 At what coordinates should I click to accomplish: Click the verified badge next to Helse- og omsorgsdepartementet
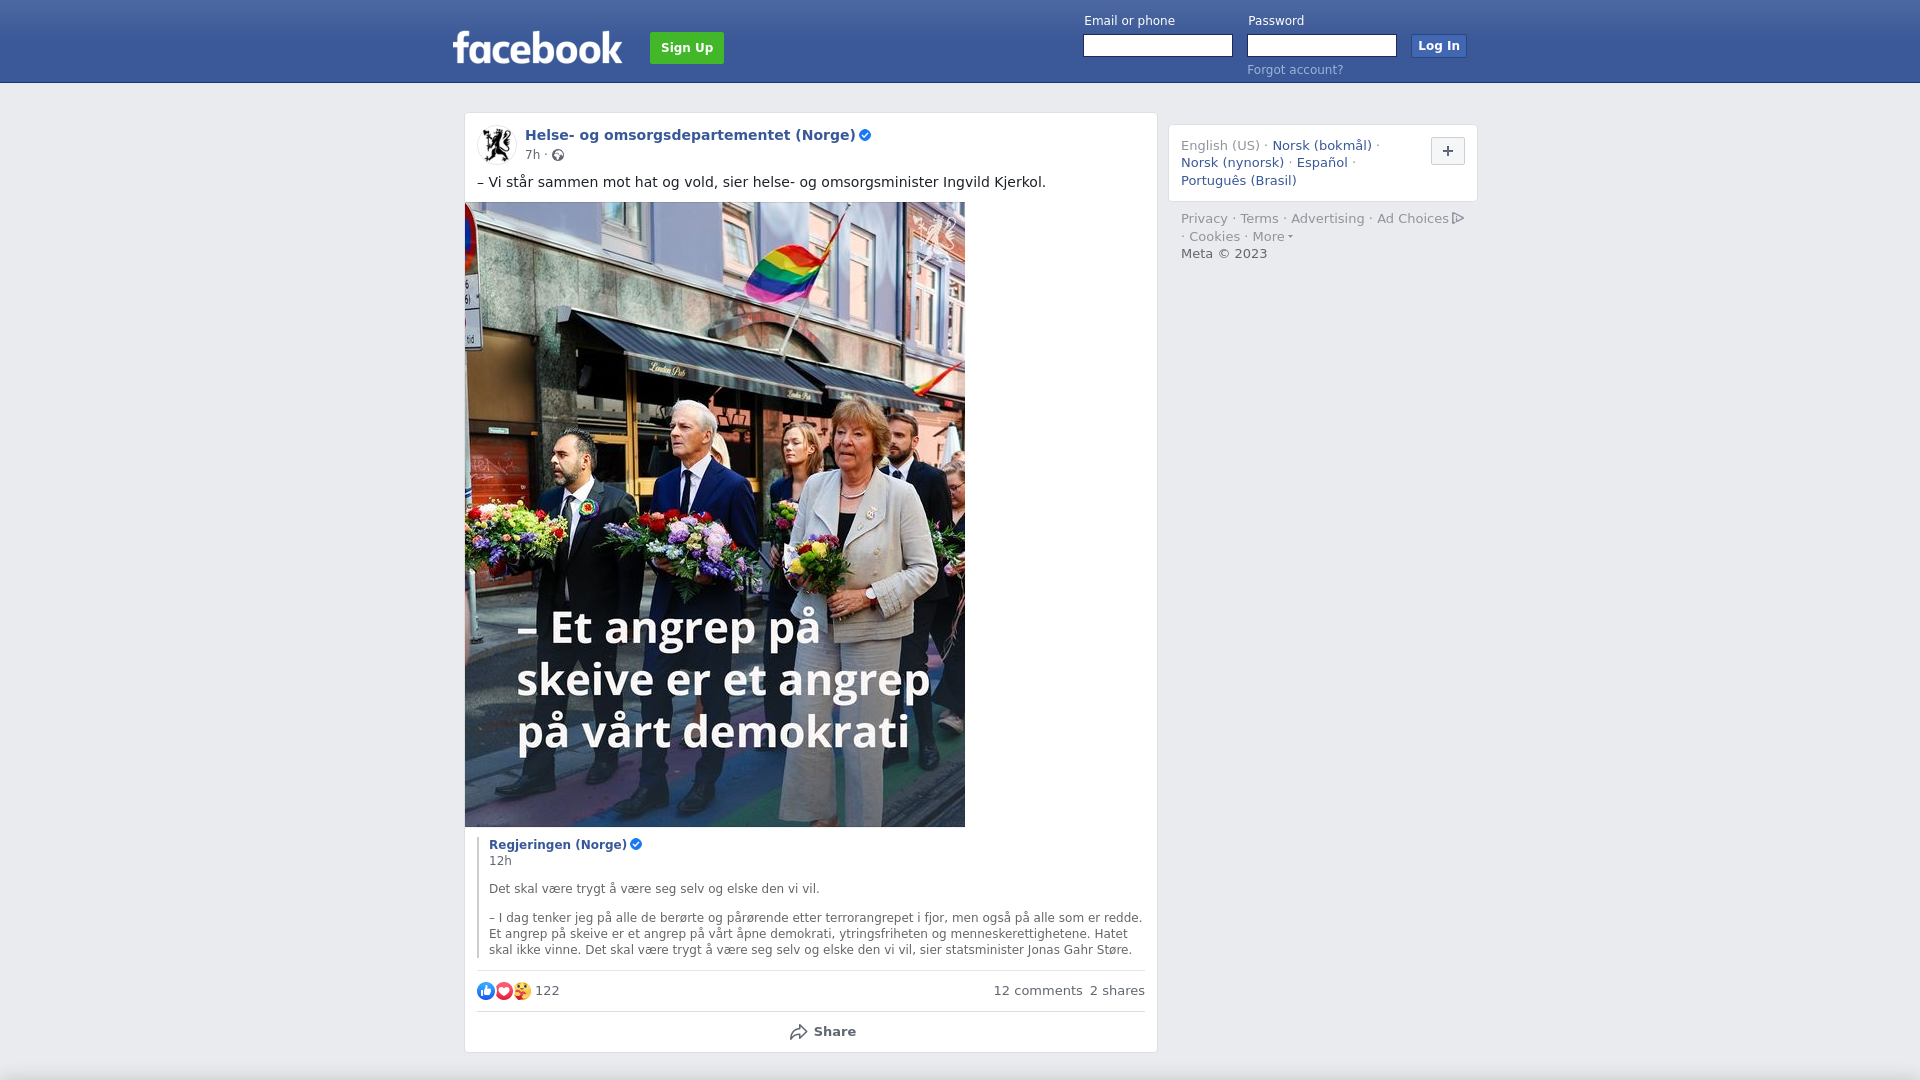click(x=865, y=135)
